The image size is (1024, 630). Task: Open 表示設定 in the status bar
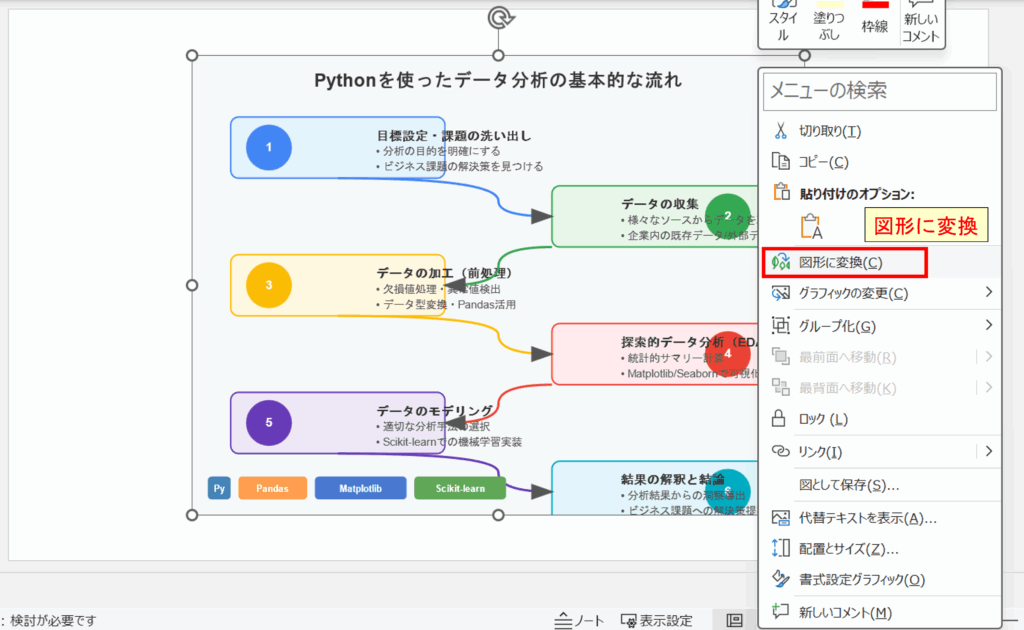[656, 620]
